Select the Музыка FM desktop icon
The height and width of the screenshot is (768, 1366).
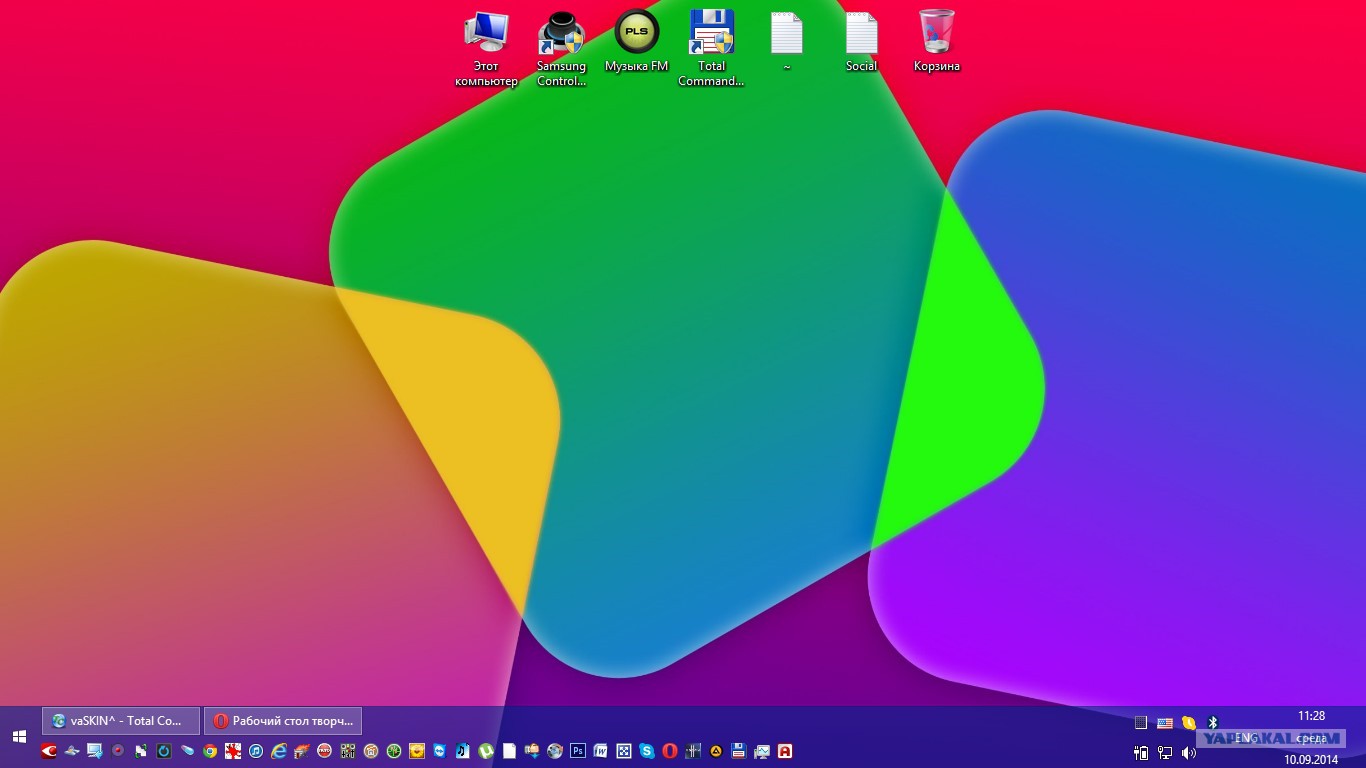tap(636, 41)
